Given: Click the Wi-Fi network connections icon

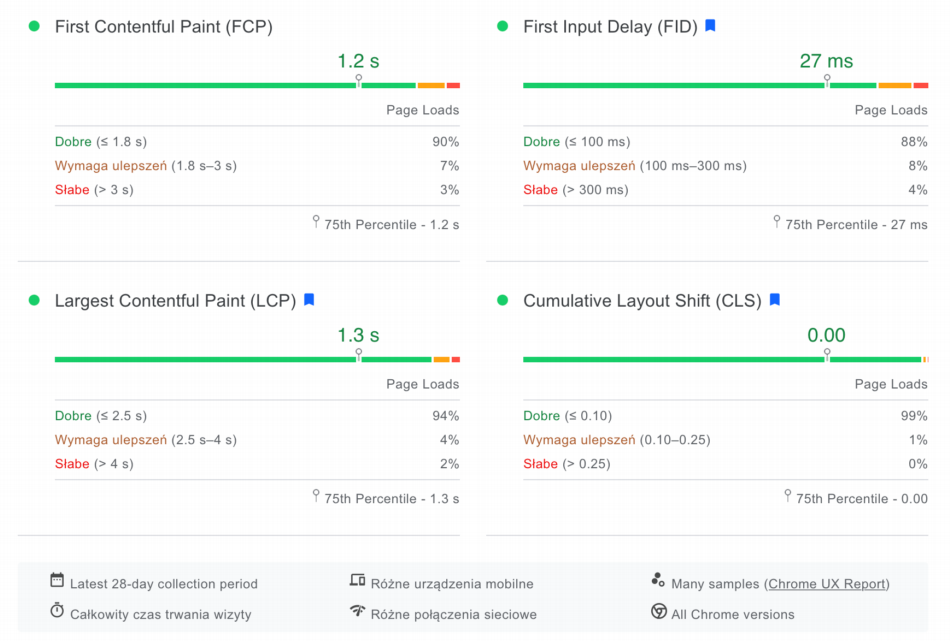Looking at the screenshot, I should (x=357, y=611).
